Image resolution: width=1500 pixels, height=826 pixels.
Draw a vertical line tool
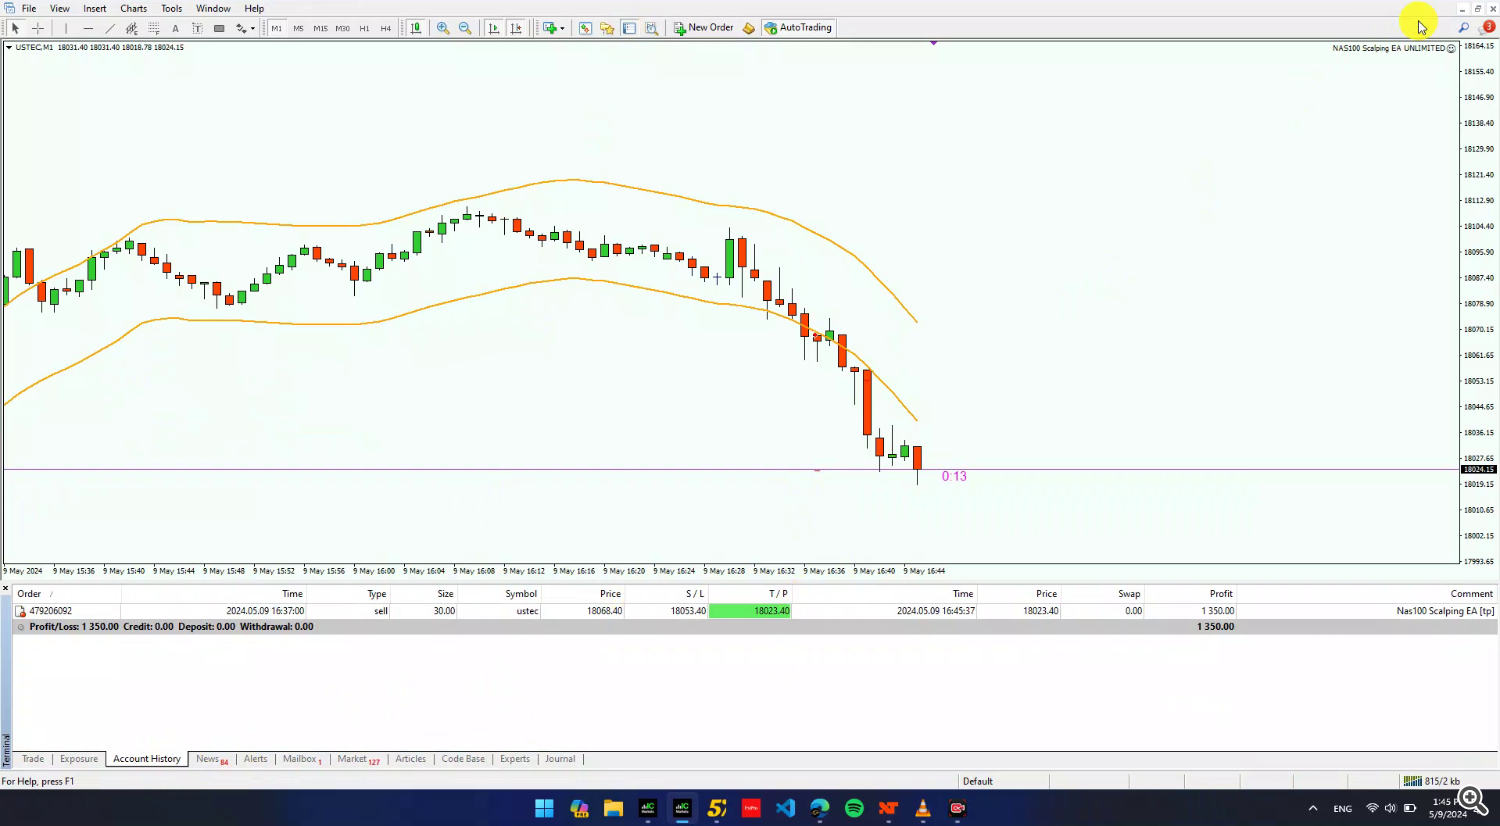(x=66, y=28)
